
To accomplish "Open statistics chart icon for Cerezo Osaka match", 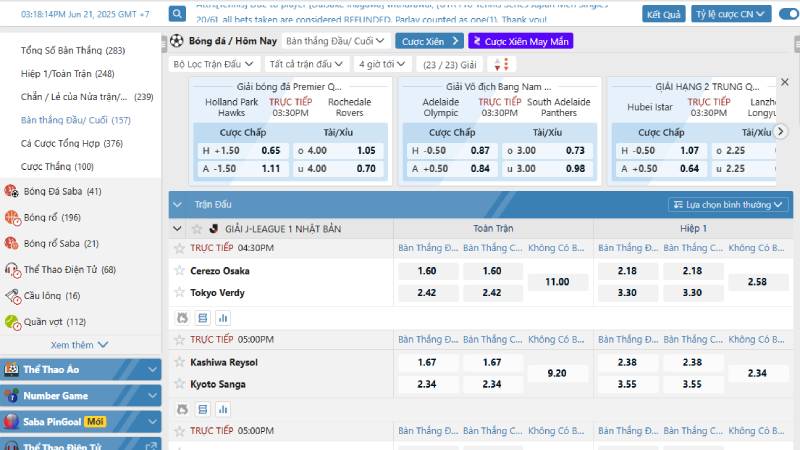I will tap(223, 318).
